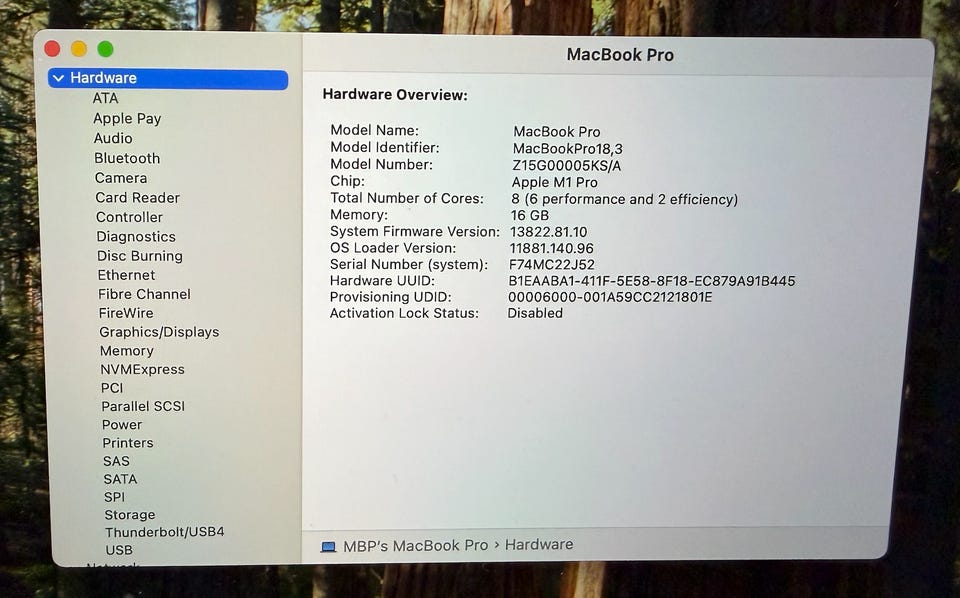Select USB in the sidebar
The width and height of the screenshot is (960, 598).
point(119,550)
